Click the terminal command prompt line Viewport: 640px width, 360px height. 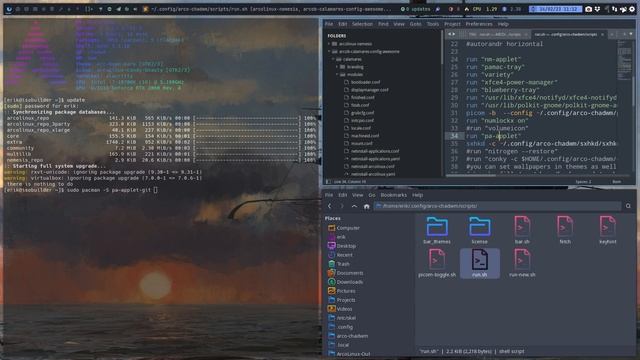(x=80, y=190)
